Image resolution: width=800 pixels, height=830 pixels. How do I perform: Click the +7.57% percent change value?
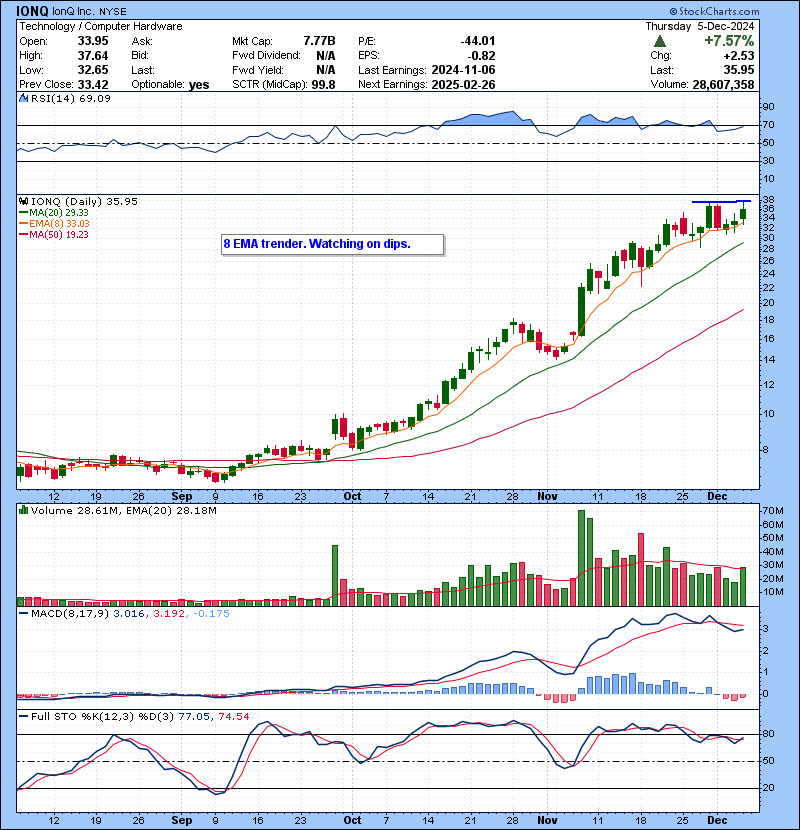pyautogui.click(x=729, y=41)
